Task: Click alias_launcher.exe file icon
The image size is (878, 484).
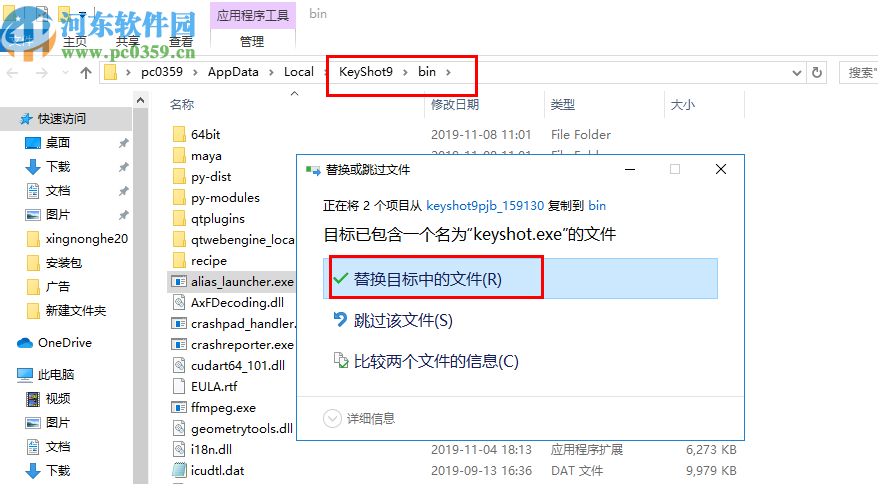Action: (x=179, y=281)
